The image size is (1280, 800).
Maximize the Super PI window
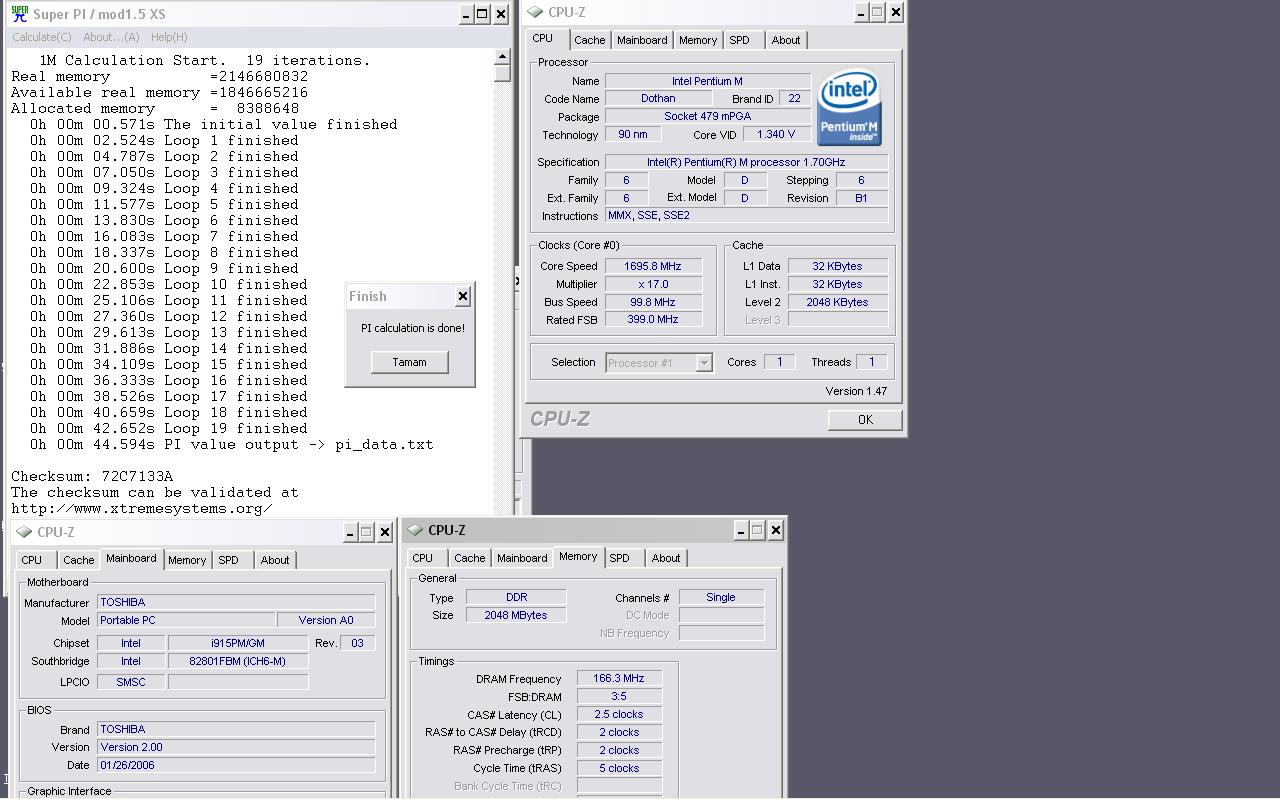point(482,13)
